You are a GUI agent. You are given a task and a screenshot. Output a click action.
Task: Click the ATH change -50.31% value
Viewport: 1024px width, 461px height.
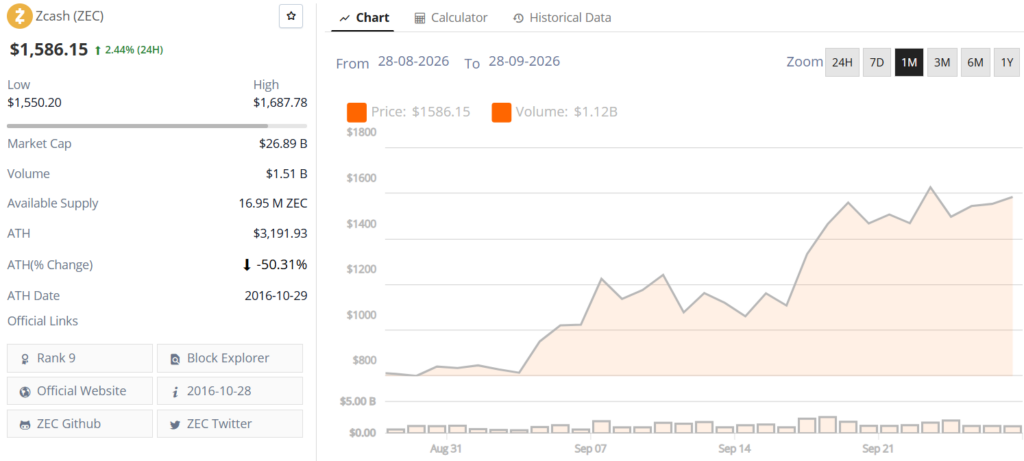281,264
